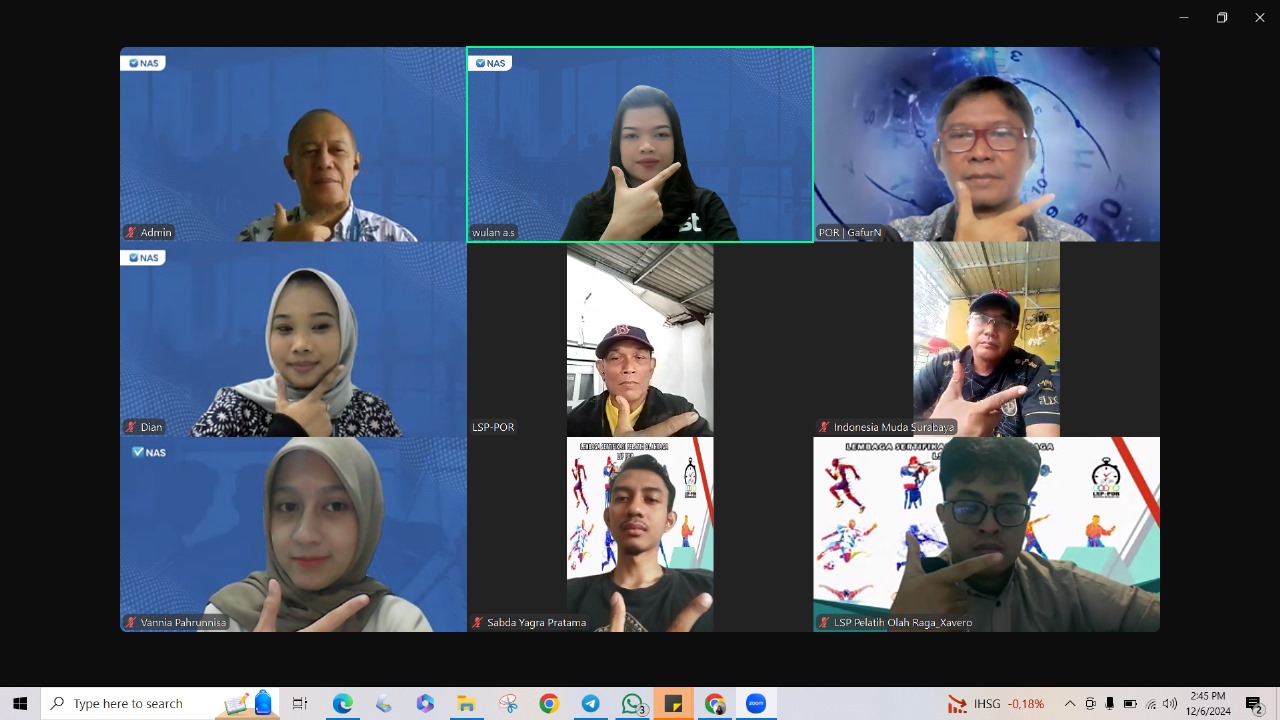Click the volume speaker tray icon
Screen dimensions: 1280x720
coord(1170,704)
